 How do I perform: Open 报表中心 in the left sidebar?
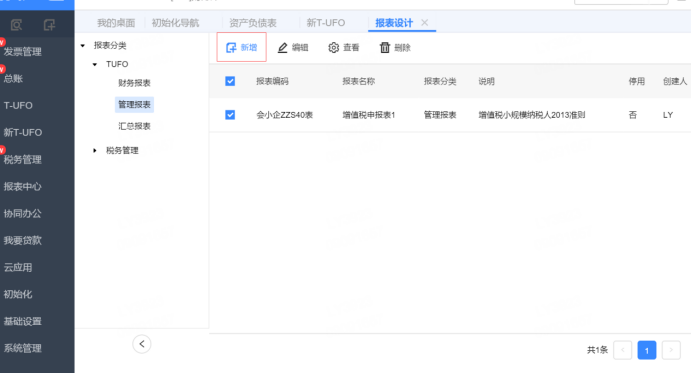tap(23, 186)
